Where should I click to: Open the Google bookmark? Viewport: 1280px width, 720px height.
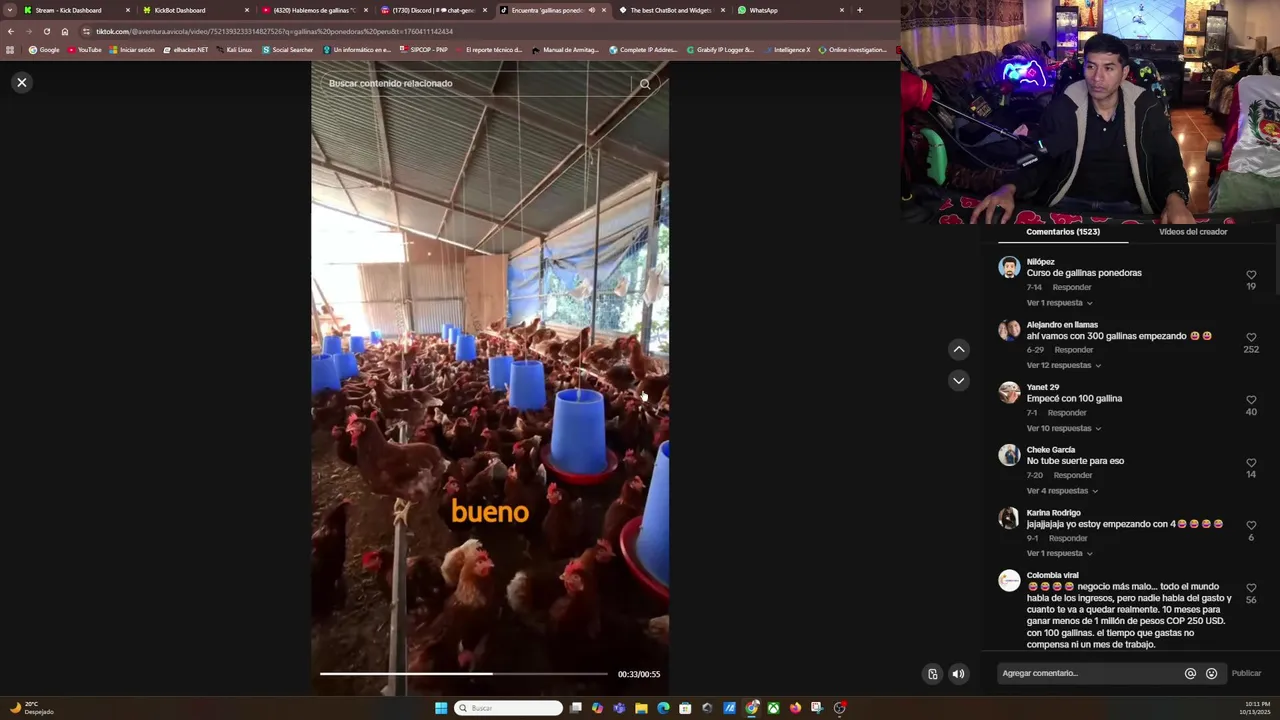pos(44,50)
